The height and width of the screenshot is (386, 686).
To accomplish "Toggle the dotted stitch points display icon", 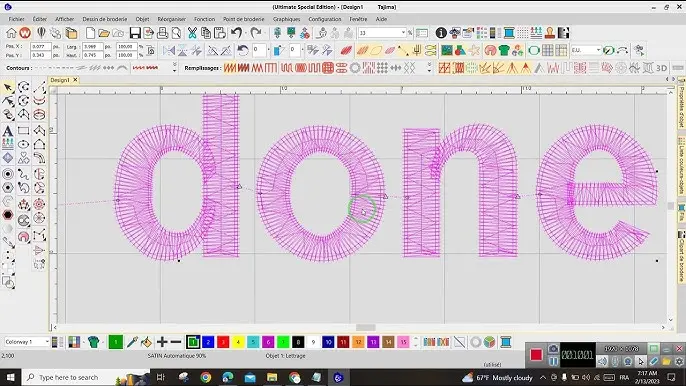I will (522, 33).
